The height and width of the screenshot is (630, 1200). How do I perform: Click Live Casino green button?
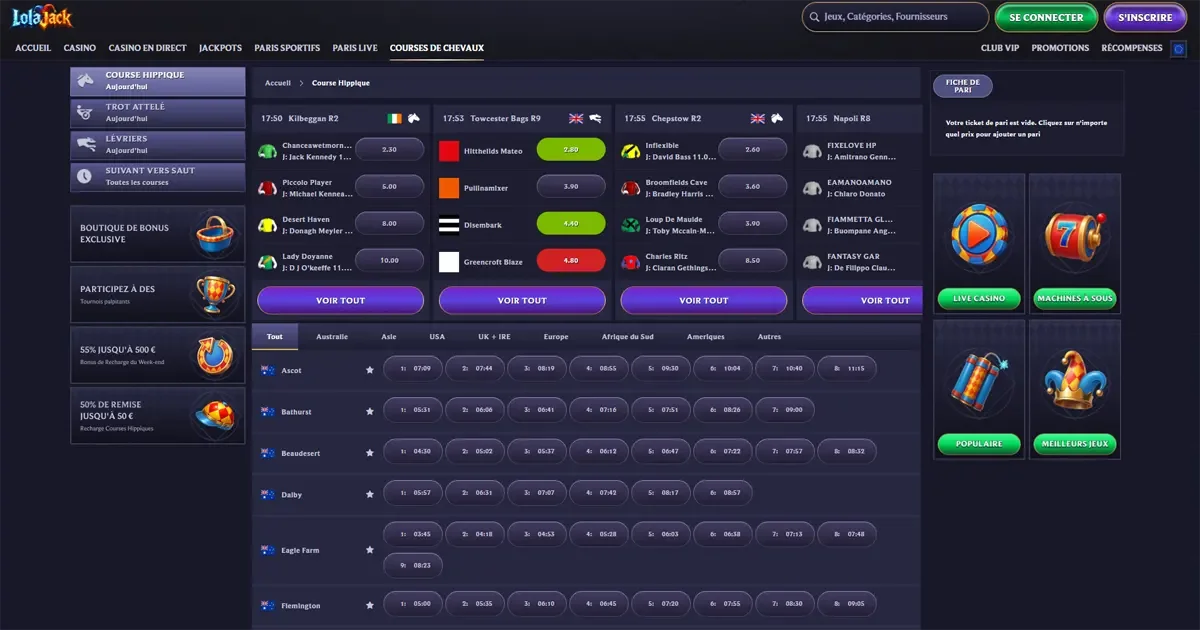pos(979,298)
